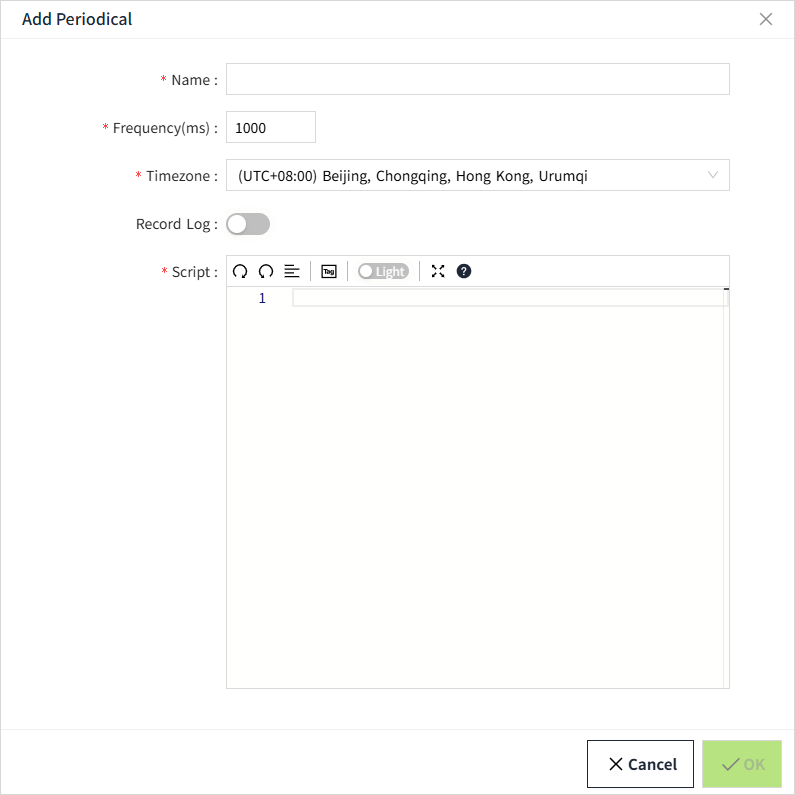Click the Frequency(ms) input showing 1000
Screen dimensions: 795x795
[271, 128]
